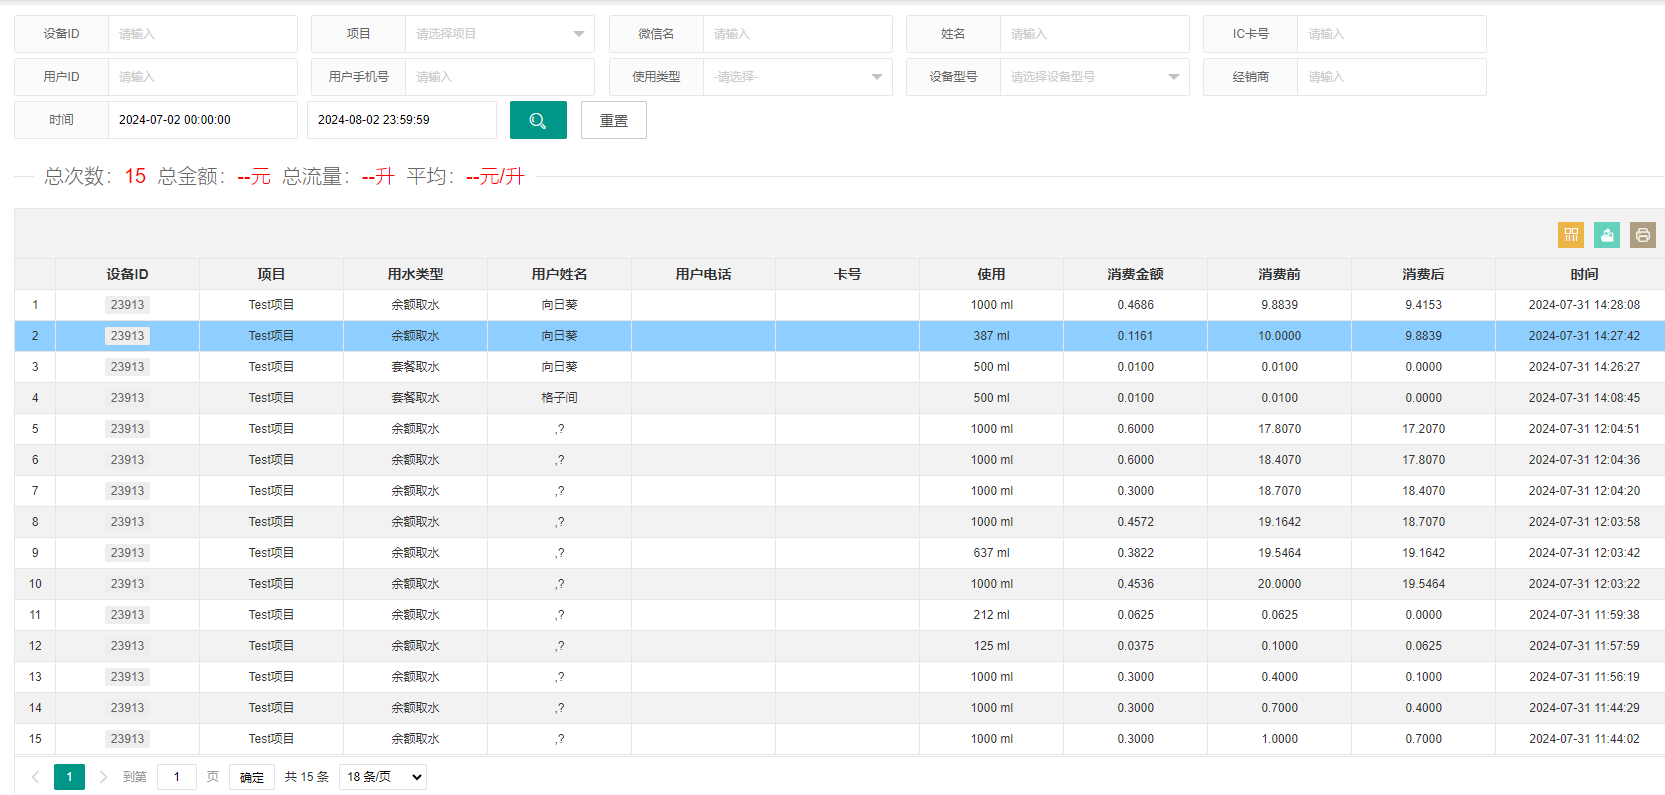The height and width of the screenshot is (795, 1665).
Task: Open the 项目 project dropdown
Action: [x=499, y=34]
